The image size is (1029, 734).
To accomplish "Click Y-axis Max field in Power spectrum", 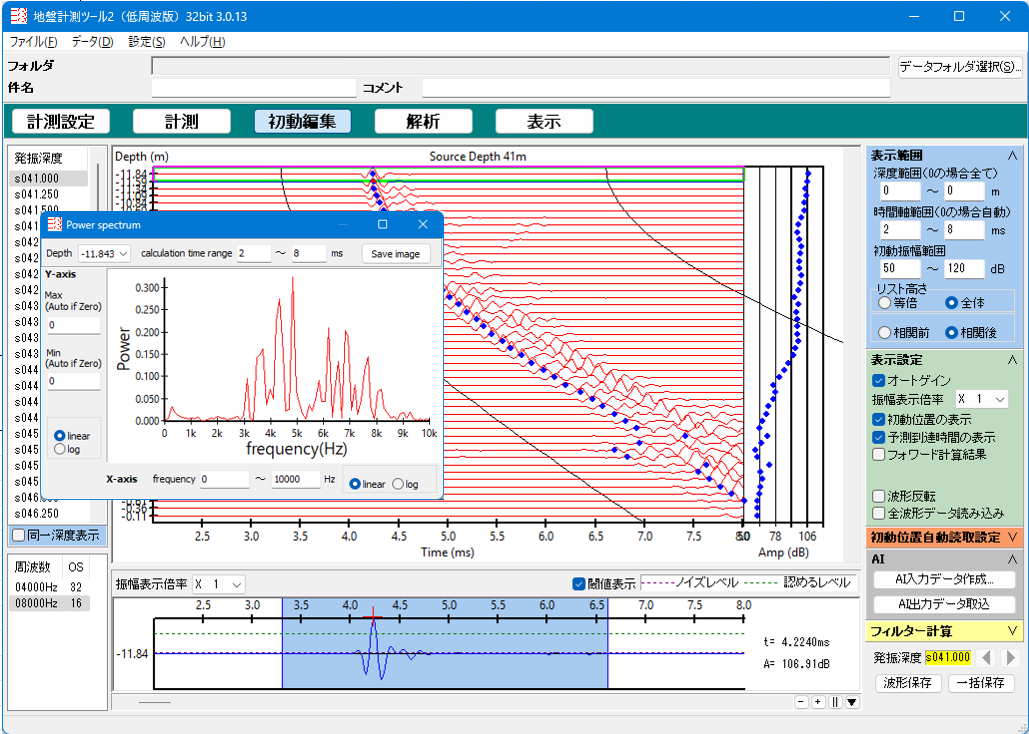I will 74,325.
